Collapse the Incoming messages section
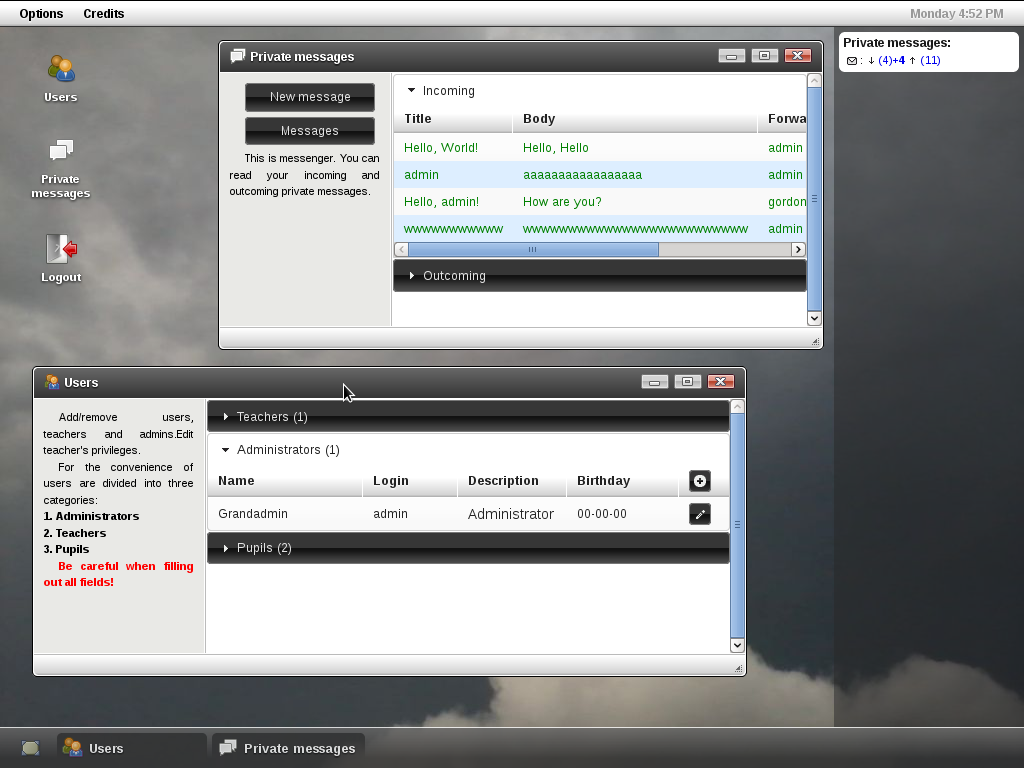 tap(440, 91)
